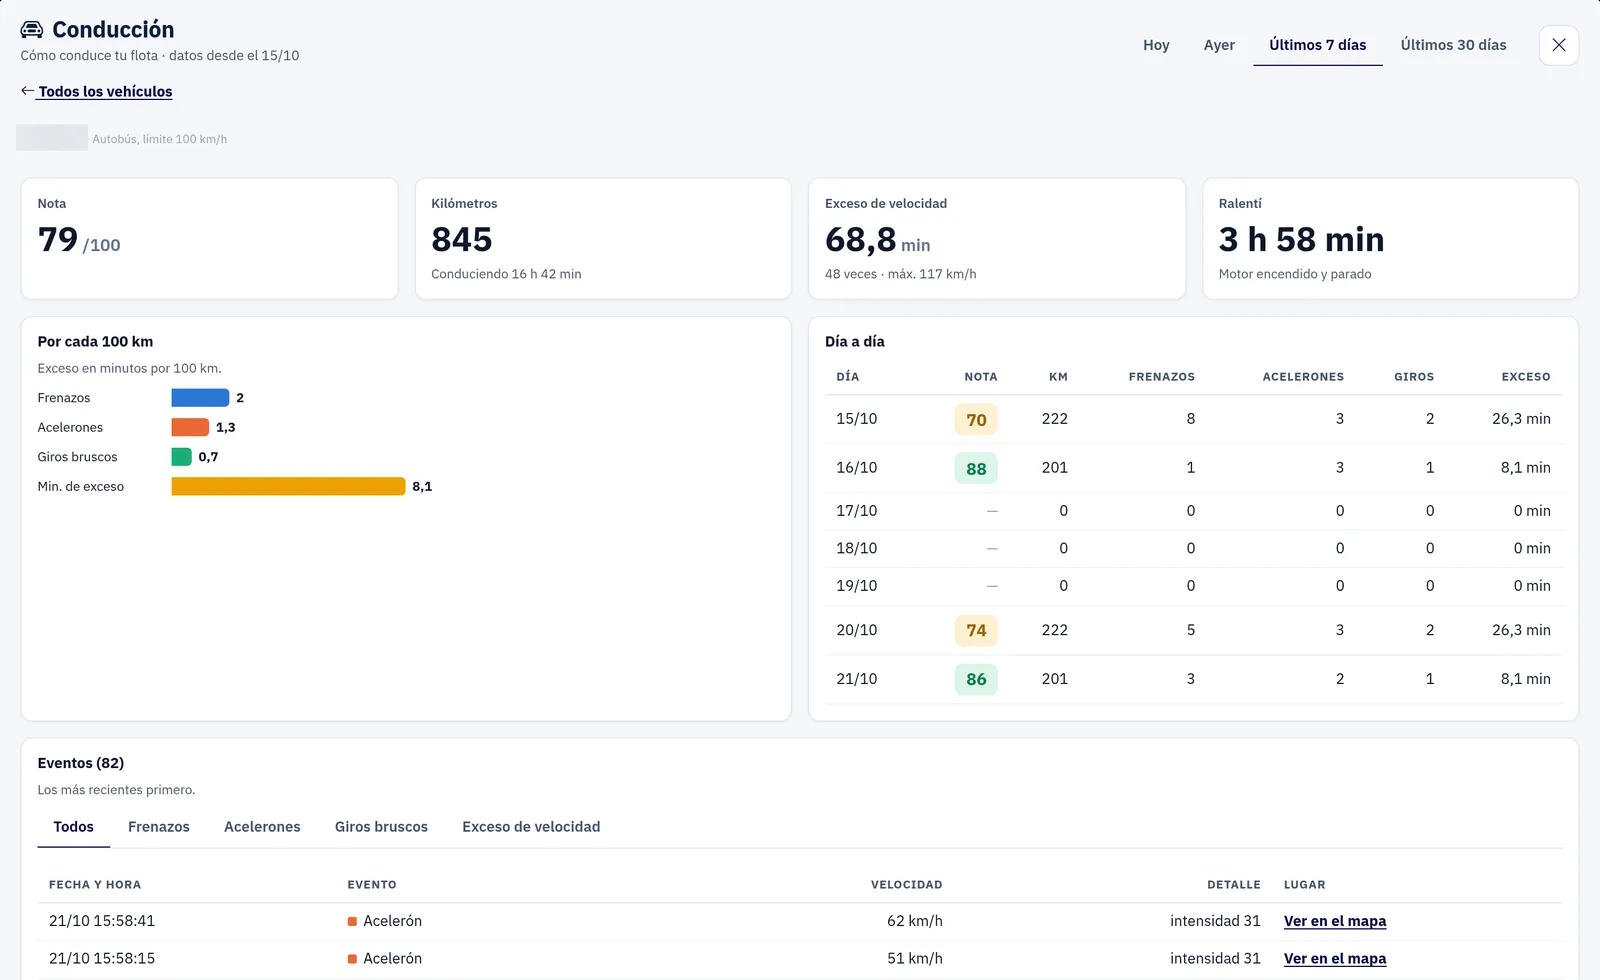View 15:58:15 event on the map
Image resolution: width=1600 pixels, height=980 pixels.
tap(1335, 959)
